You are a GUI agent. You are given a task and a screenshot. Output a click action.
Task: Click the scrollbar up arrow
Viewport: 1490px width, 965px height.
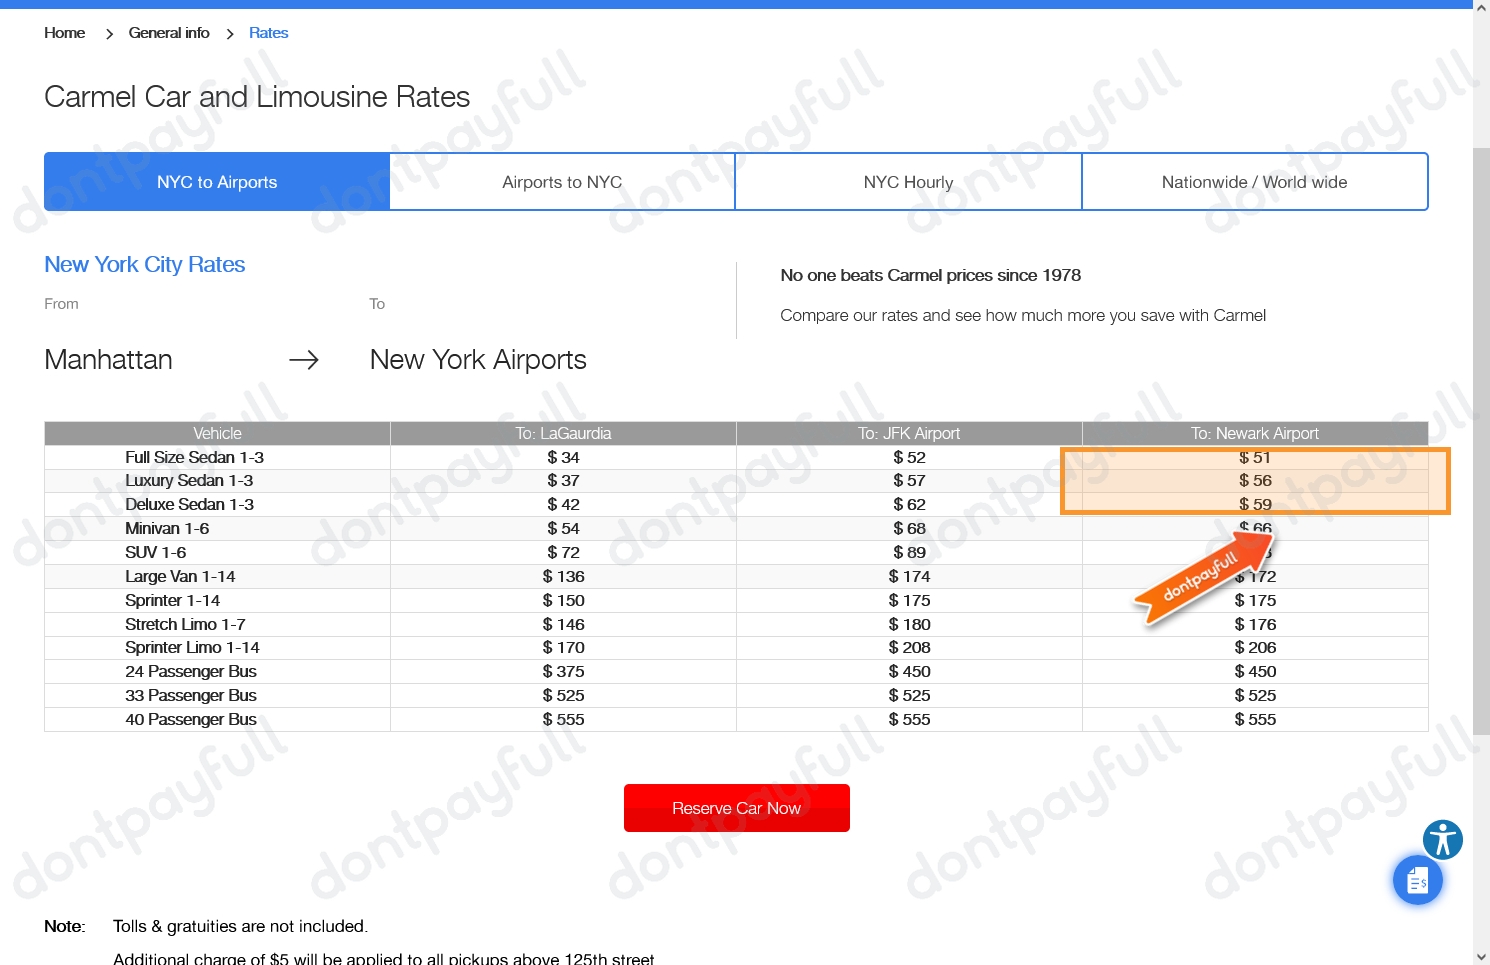pyautogui.click(x=1481, y=8)
